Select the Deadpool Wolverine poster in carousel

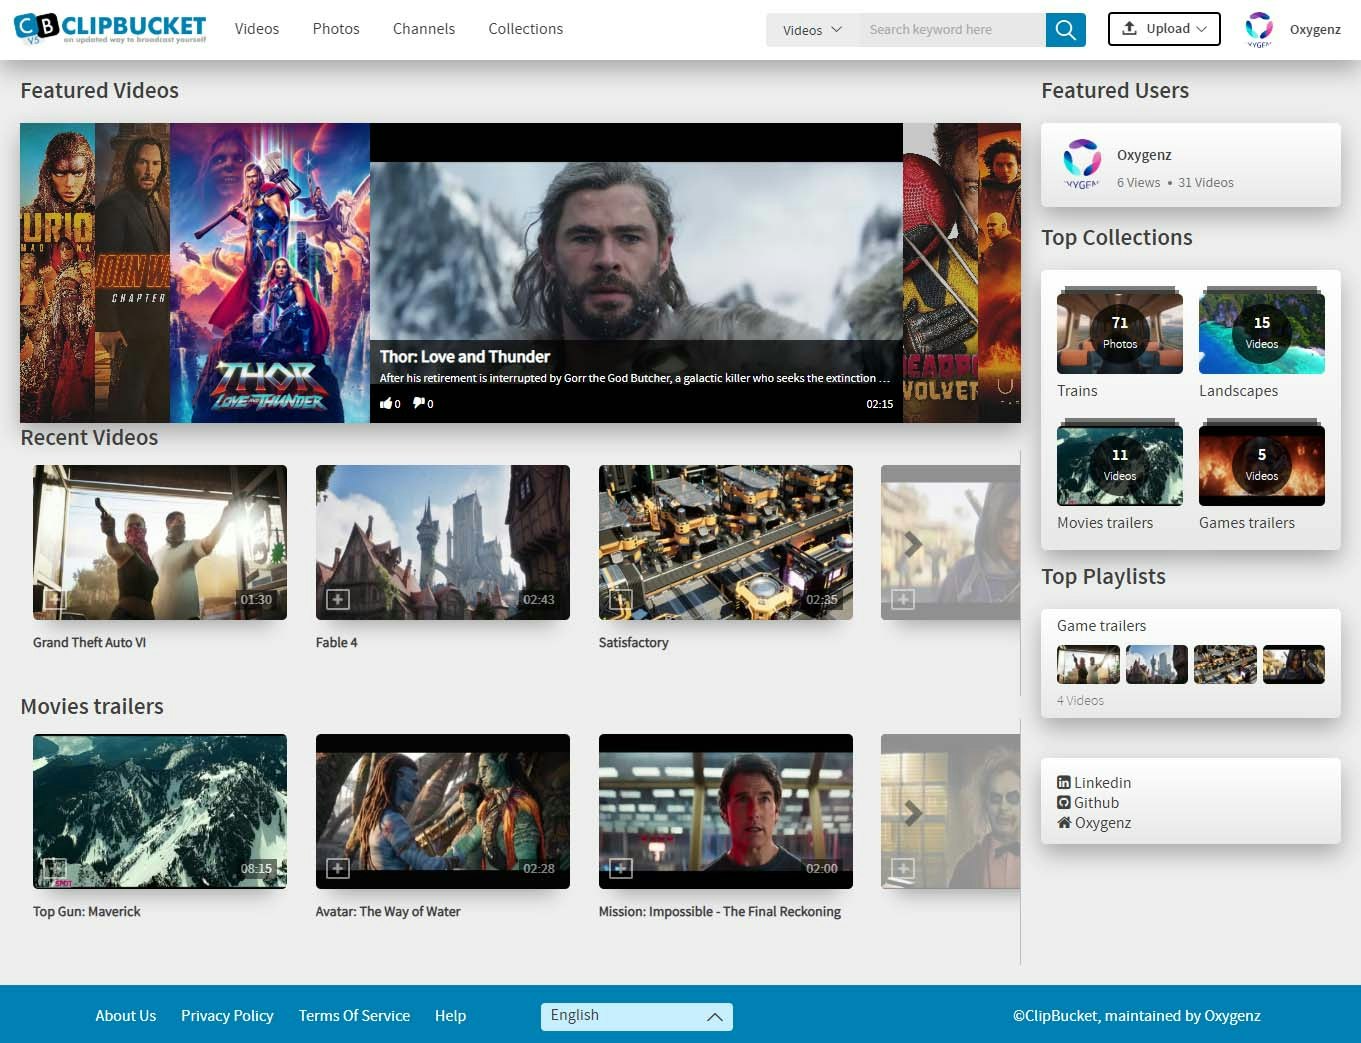[x=940, y=273]
